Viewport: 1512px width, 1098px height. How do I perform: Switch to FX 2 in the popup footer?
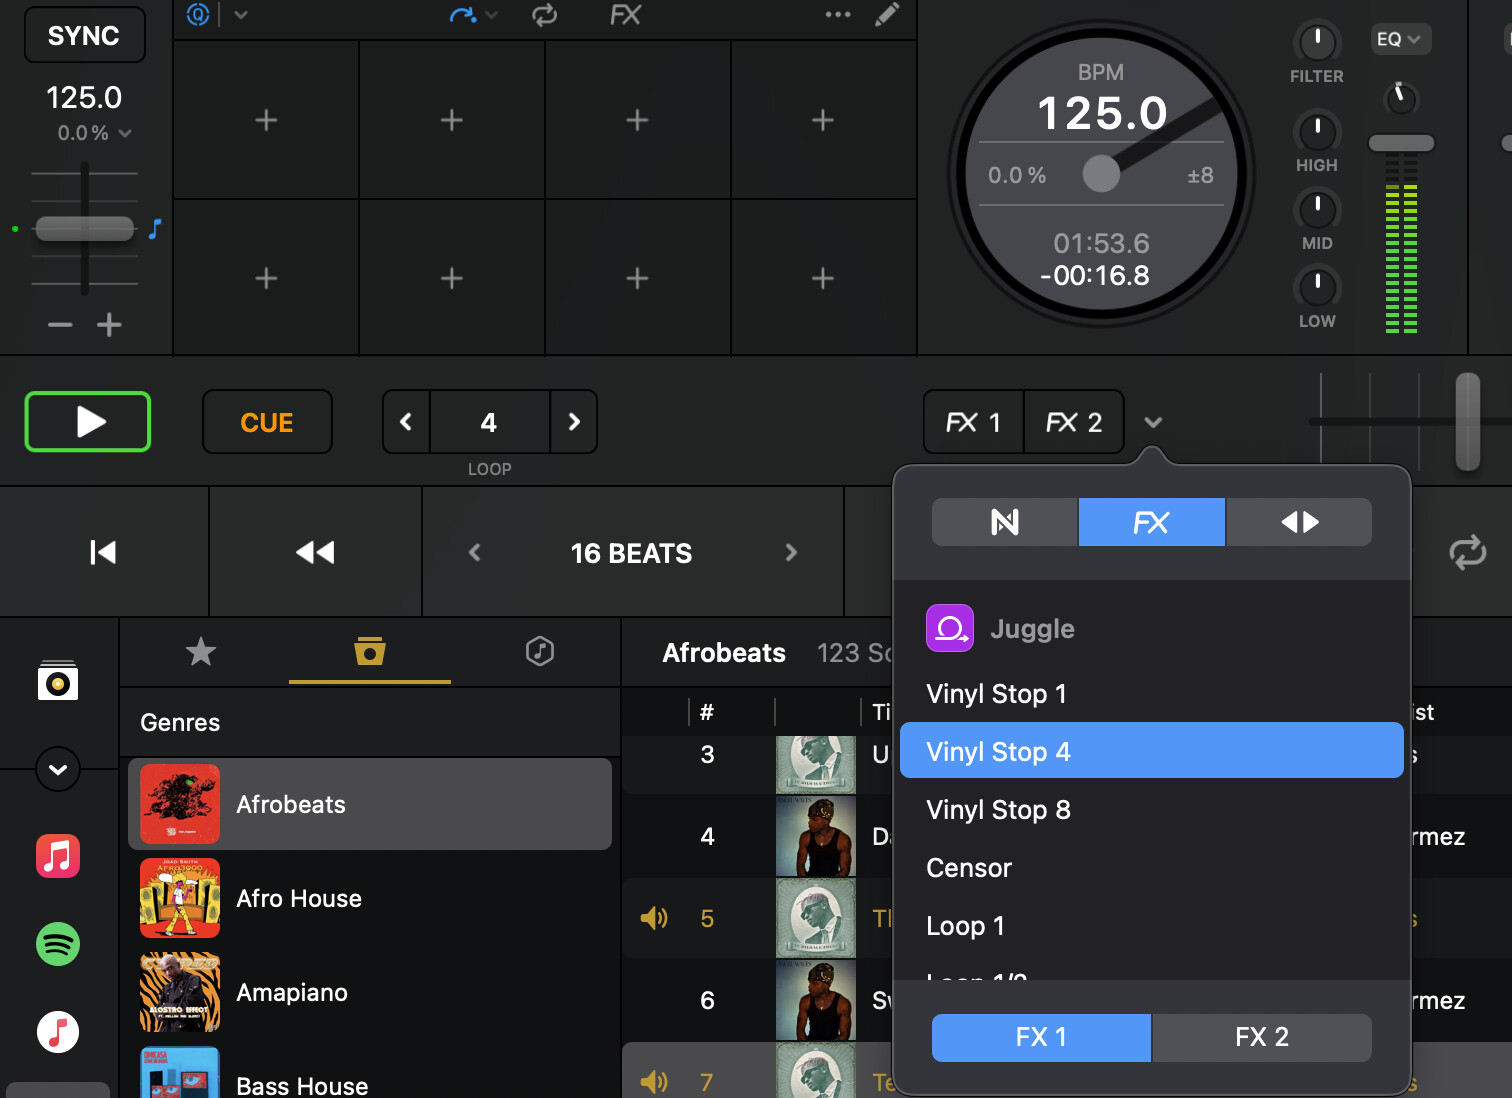(1261, 1037)
